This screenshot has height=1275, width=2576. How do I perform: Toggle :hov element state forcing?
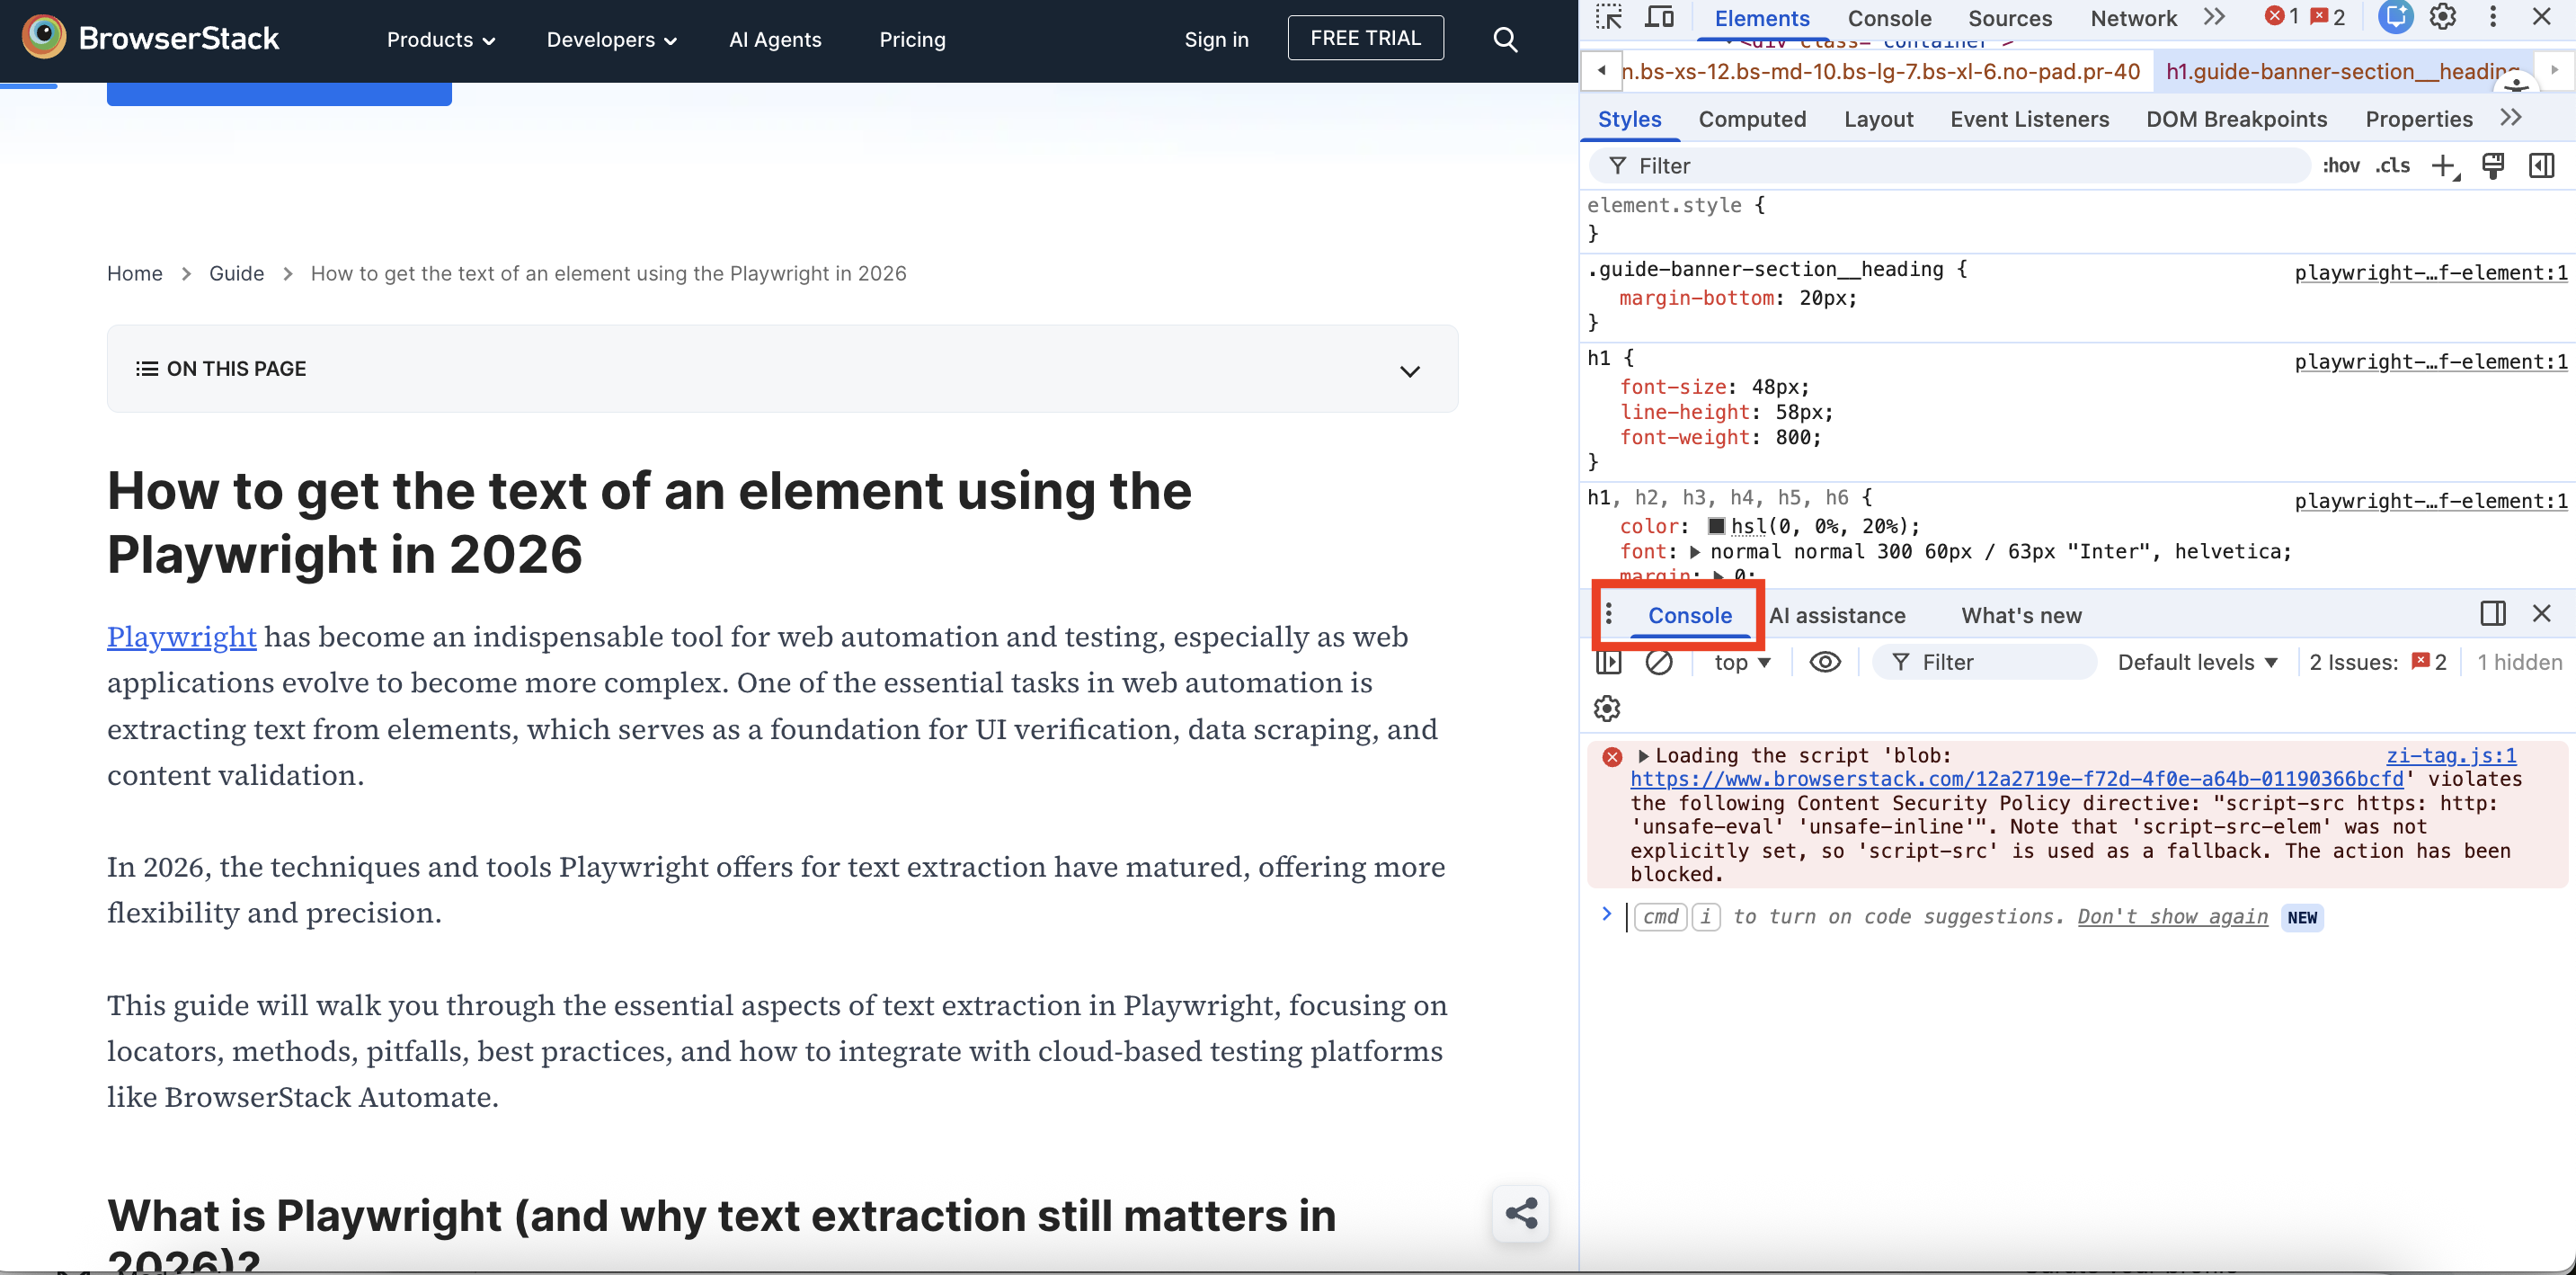[2342, 165]
